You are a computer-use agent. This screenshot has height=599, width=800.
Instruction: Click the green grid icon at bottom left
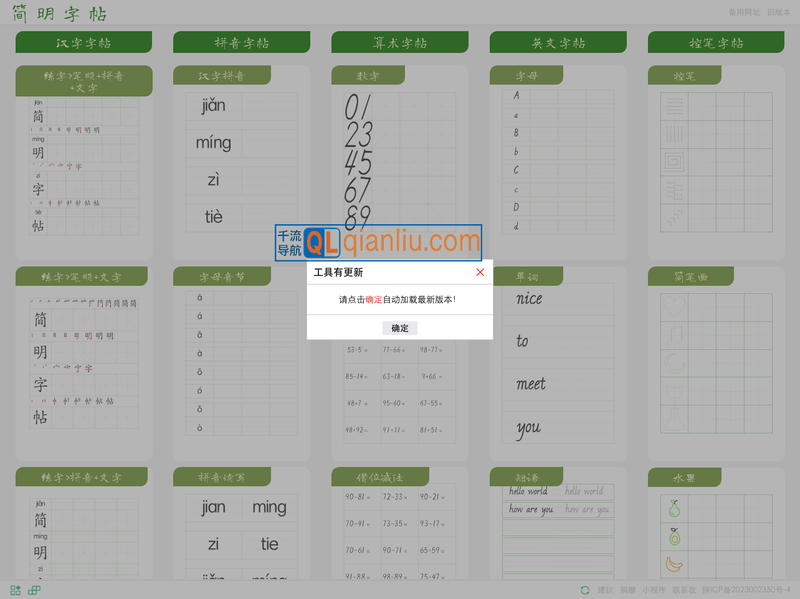[14, 590]
